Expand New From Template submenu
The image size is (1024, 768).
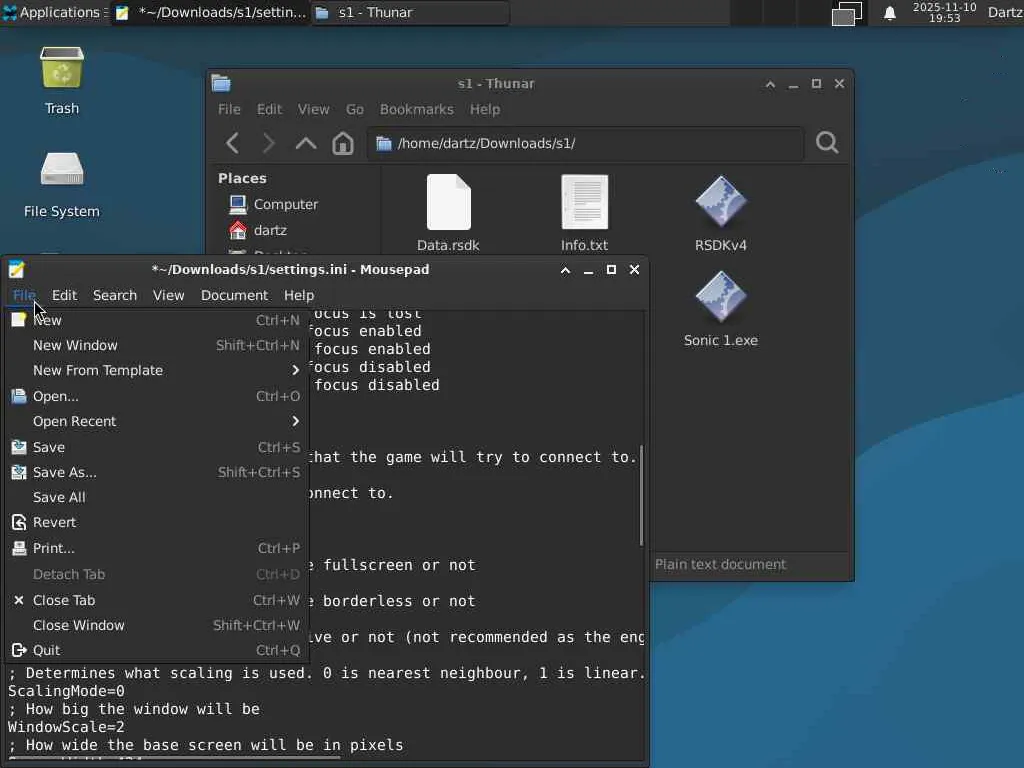tap(156, 370)
